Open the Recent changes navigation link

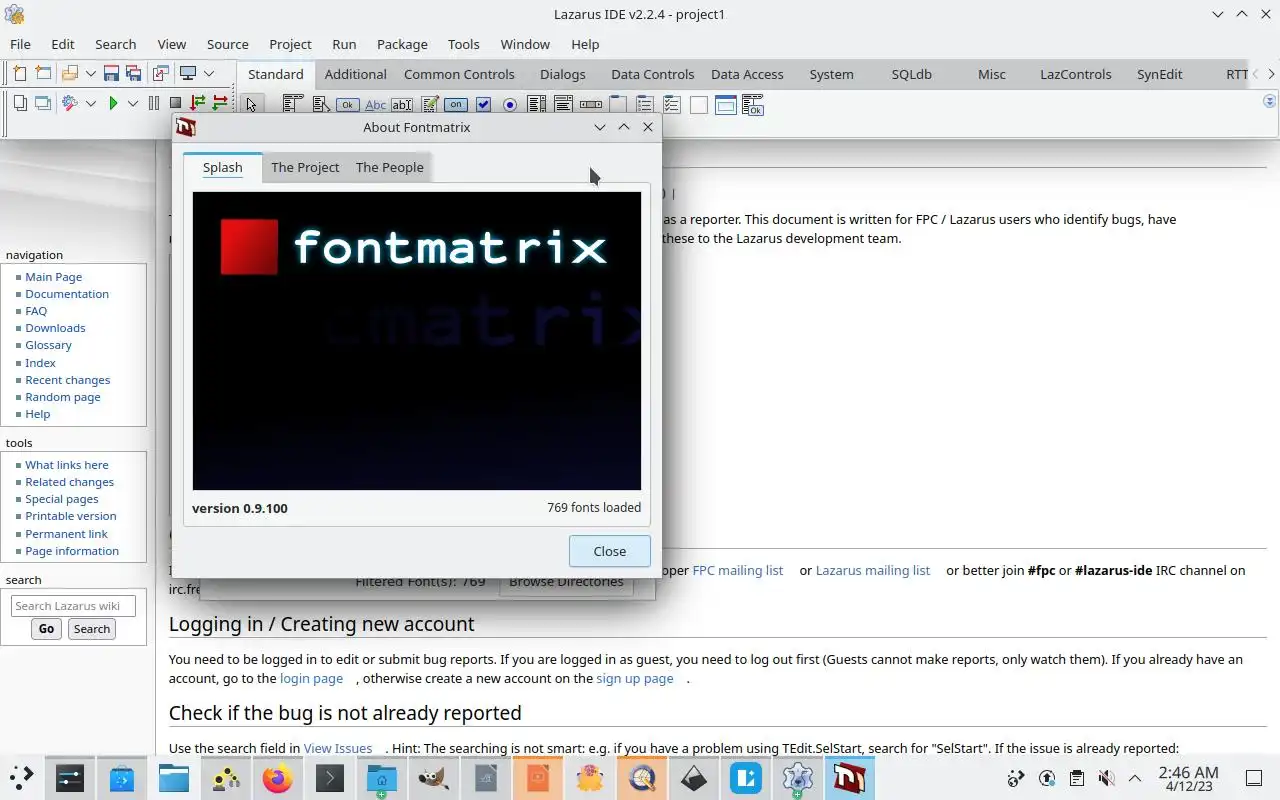coord(68,380)
